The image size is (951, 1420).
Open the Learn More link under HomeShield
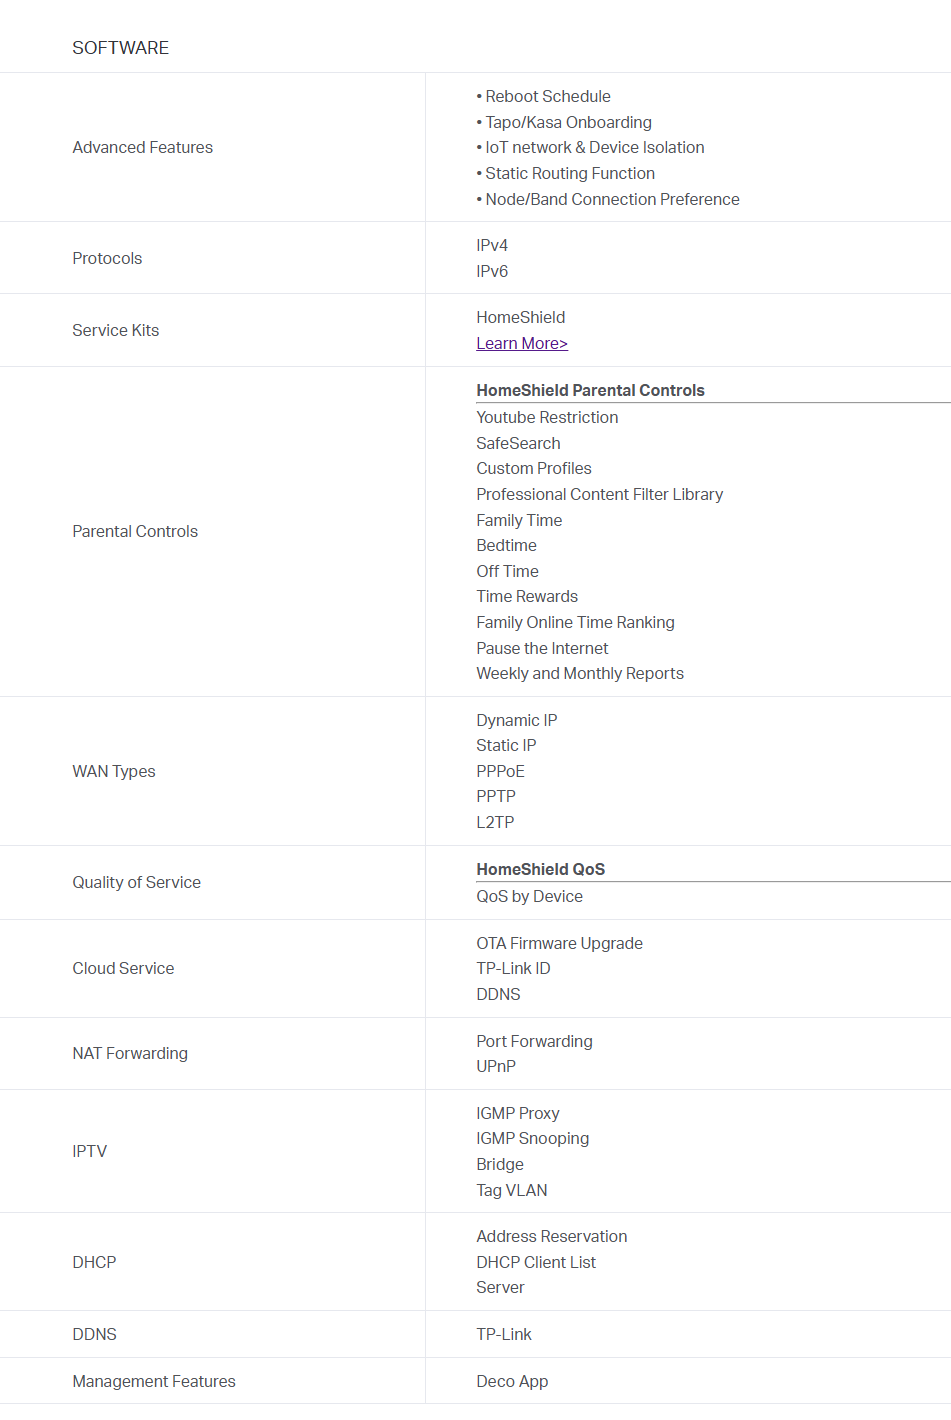522,343
